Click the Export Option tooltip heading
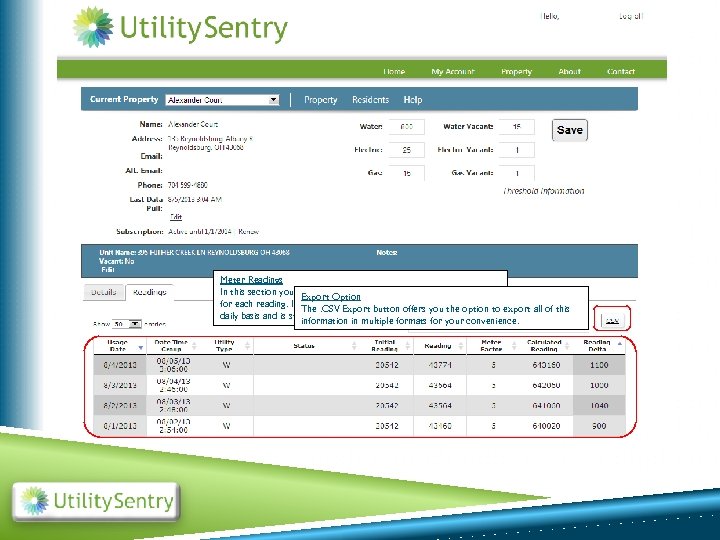Image resolution: width=720 pixels, height=540 pixels. tap(331, 297)
